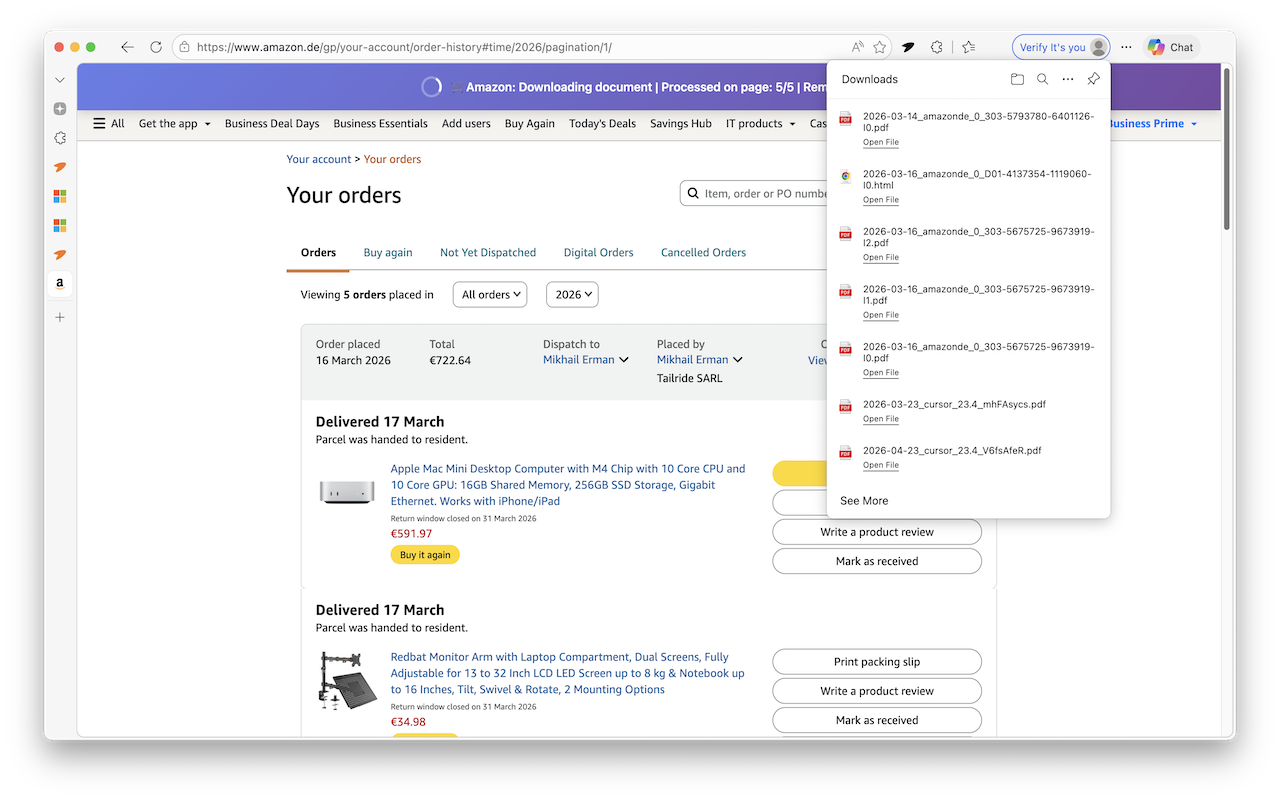The width and height of the screenshot is (1280, 800).
Task: Open the black swoosh extension in the toolbar
Action: click(908, 47)
